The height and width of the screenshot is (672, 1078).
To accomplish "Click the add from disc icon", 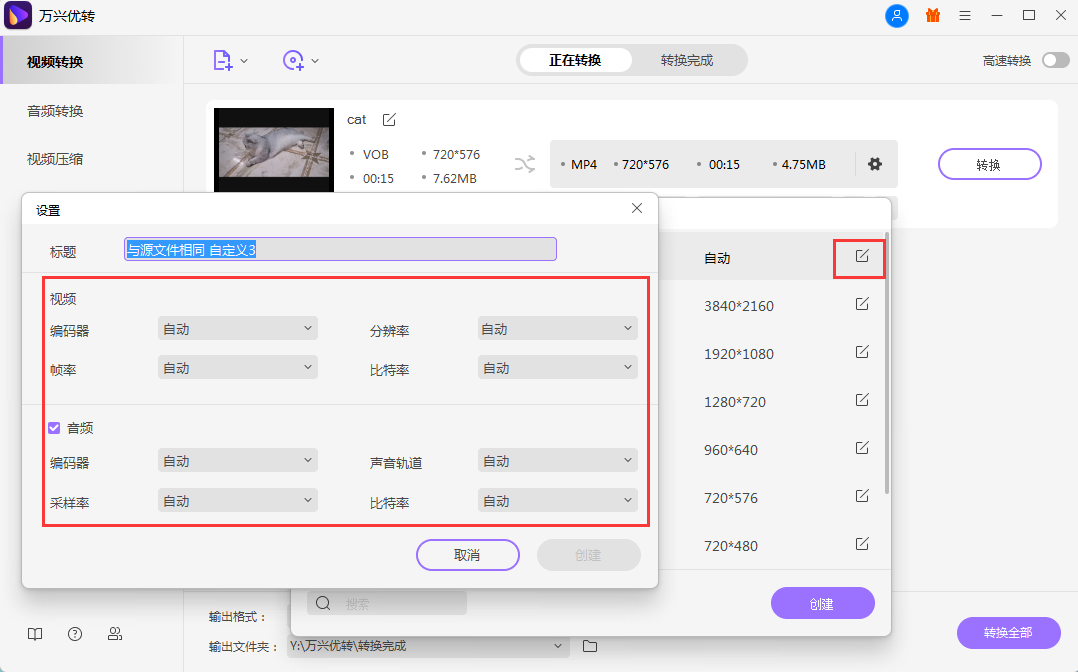I will pyautogui.click(x=294, y=61).
